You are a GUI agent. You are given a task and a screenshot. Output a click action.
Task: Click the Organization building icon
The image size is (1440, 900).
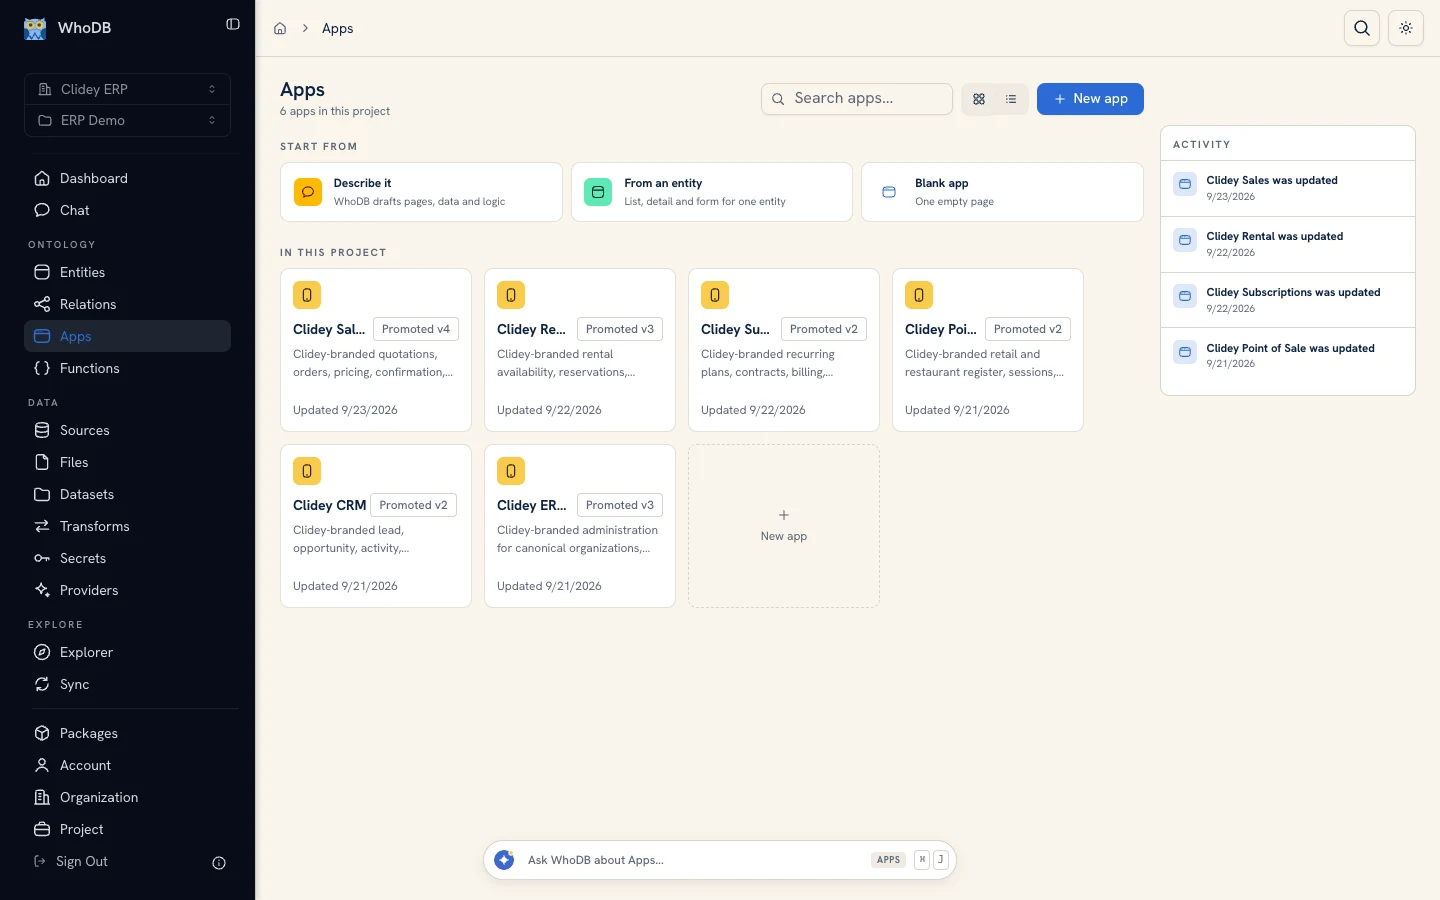42,797
